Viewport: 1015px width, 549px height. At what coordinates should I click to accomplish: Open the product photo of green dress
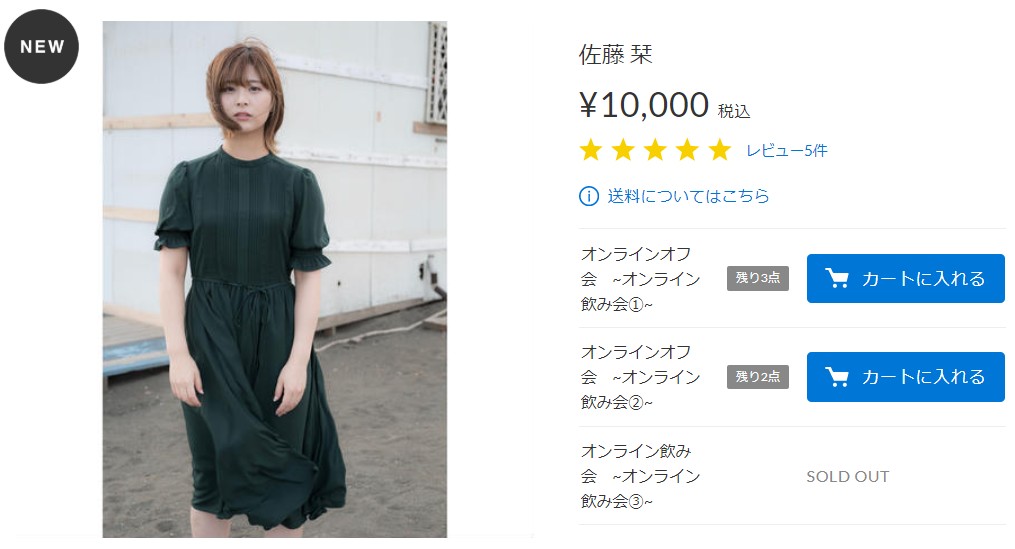pos(274,279)
